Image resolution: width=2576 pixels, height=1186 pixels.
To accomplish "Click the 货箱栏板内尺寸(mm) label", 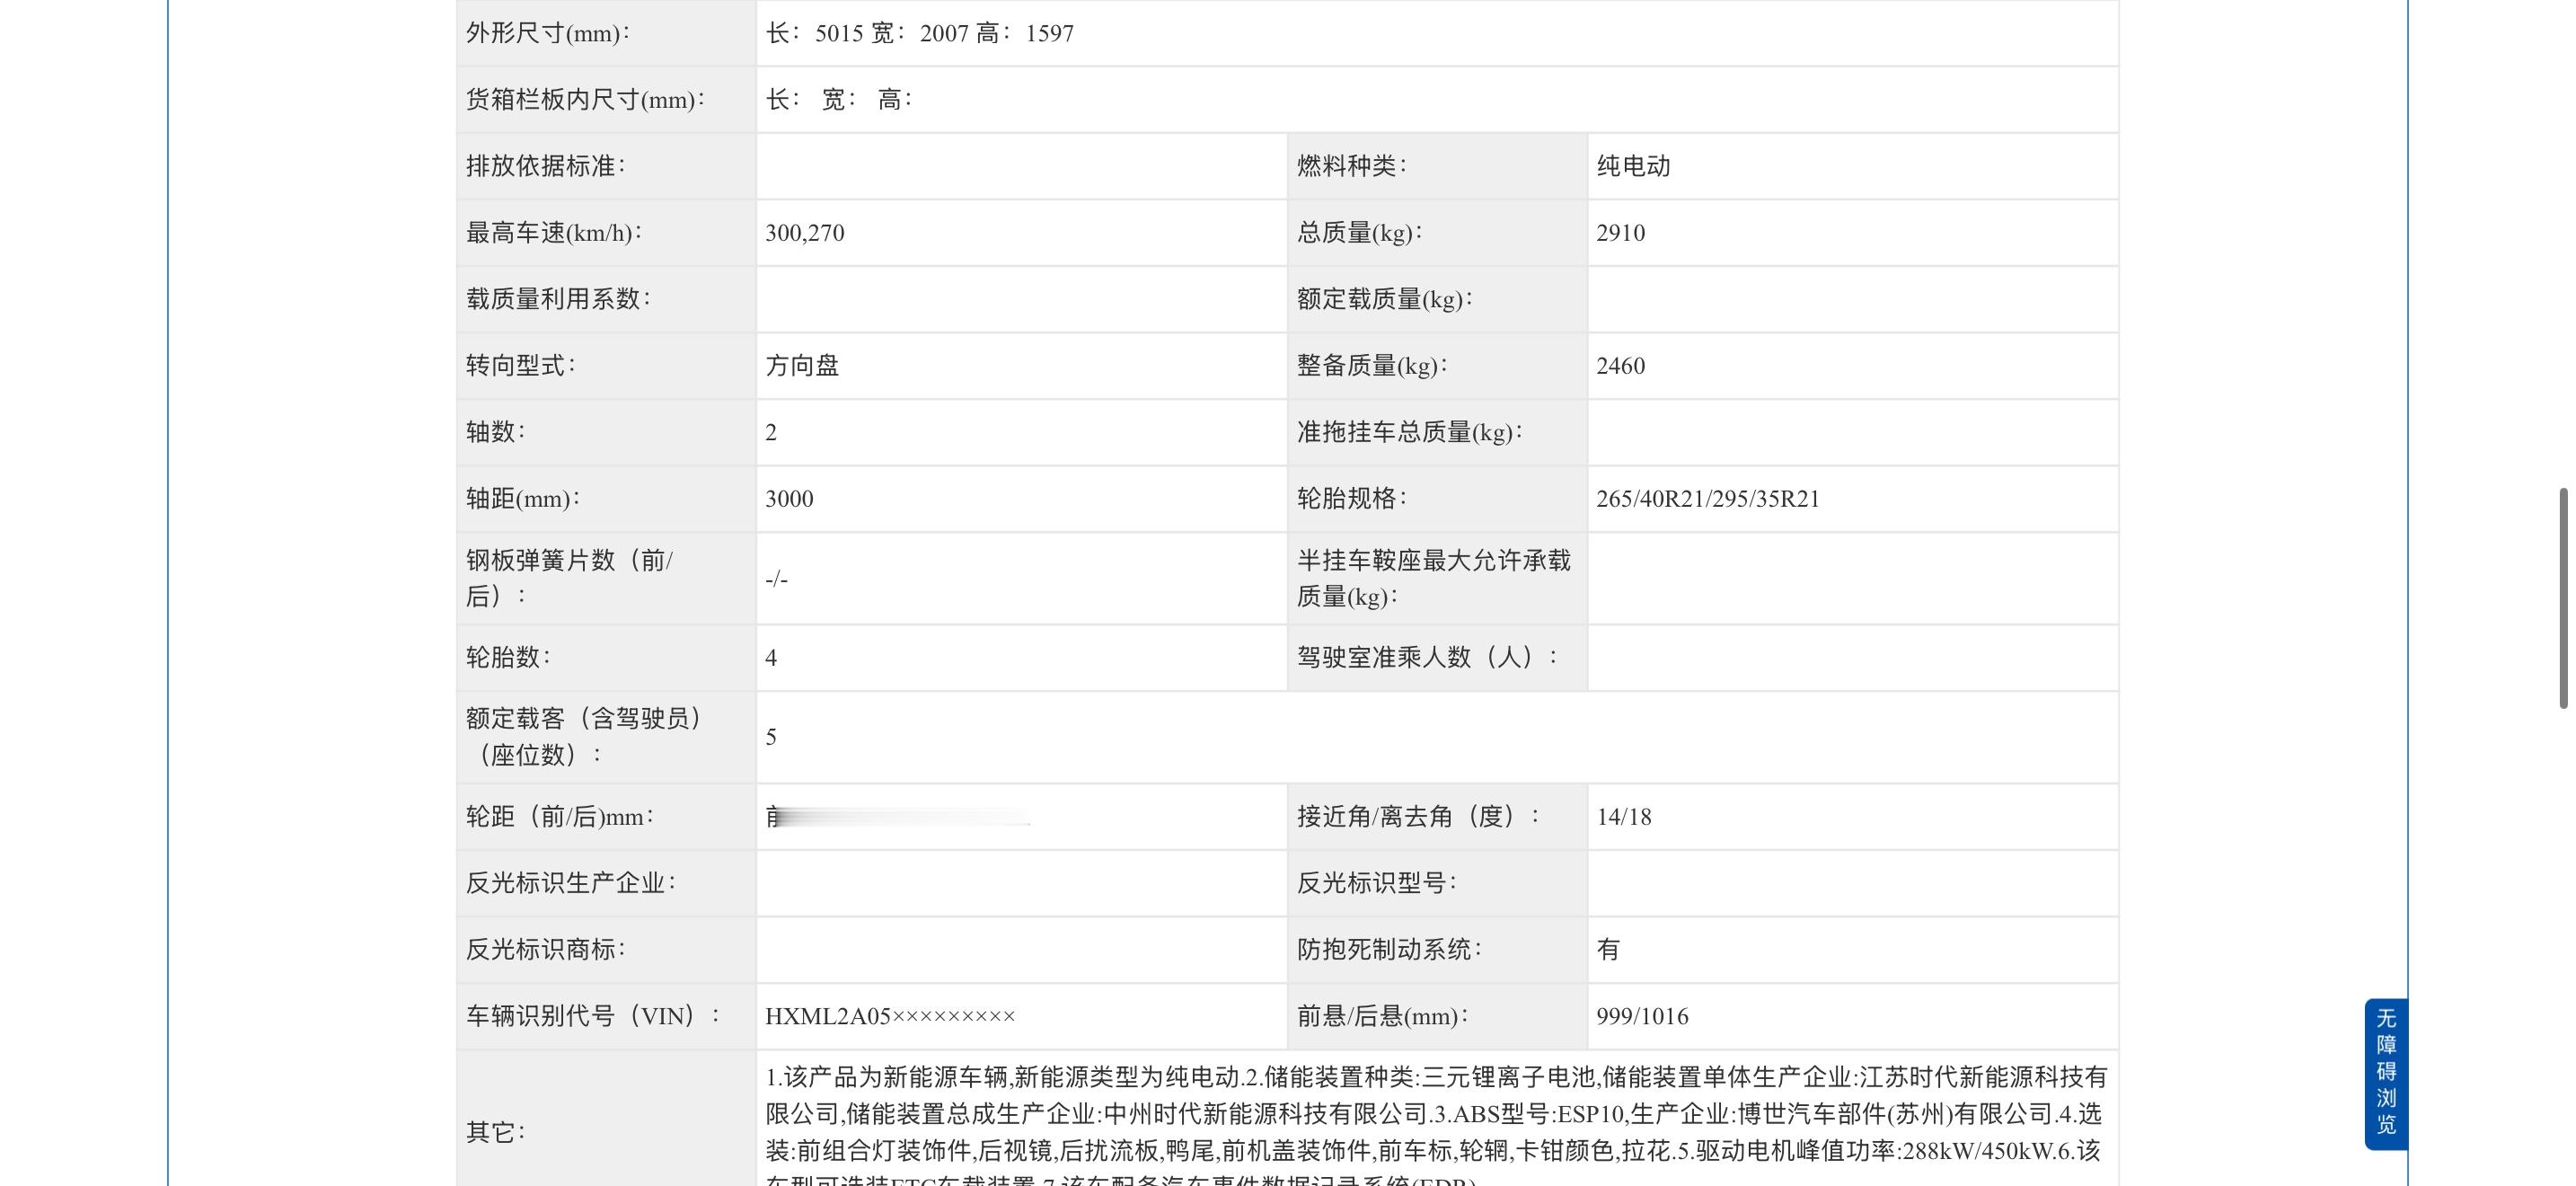I will [x=585, y=100].
